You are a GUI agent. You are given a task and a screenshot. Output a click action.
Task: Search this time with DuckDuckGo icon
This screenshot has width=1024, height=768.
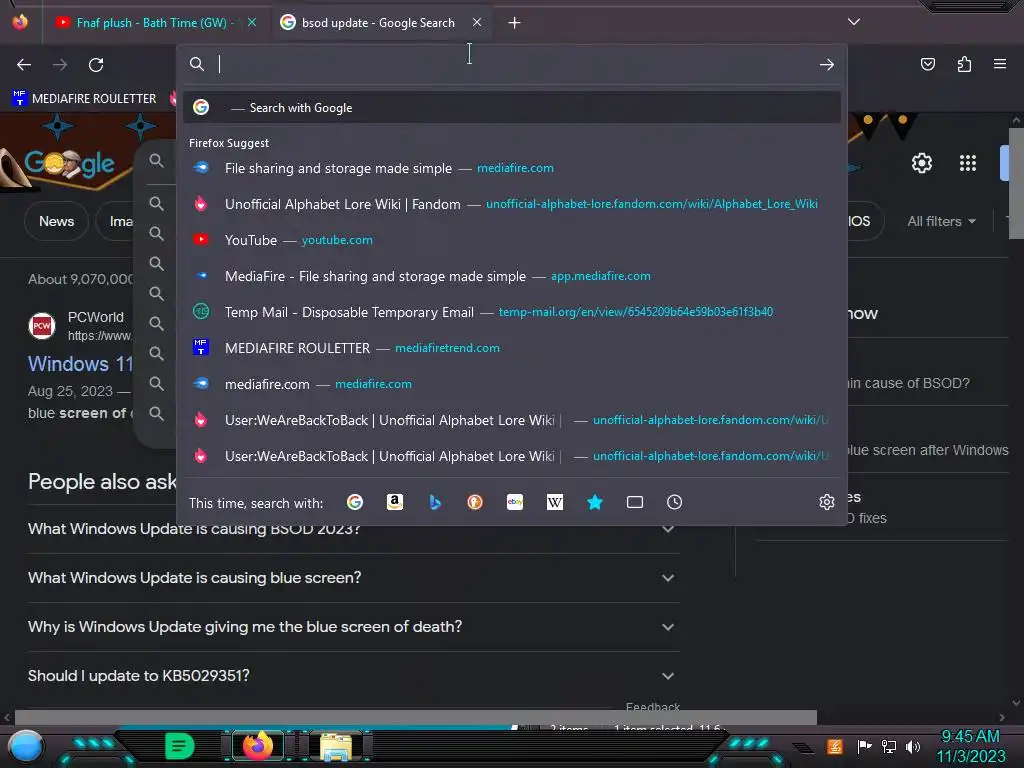pyautogui.click(x=475, y=502)
